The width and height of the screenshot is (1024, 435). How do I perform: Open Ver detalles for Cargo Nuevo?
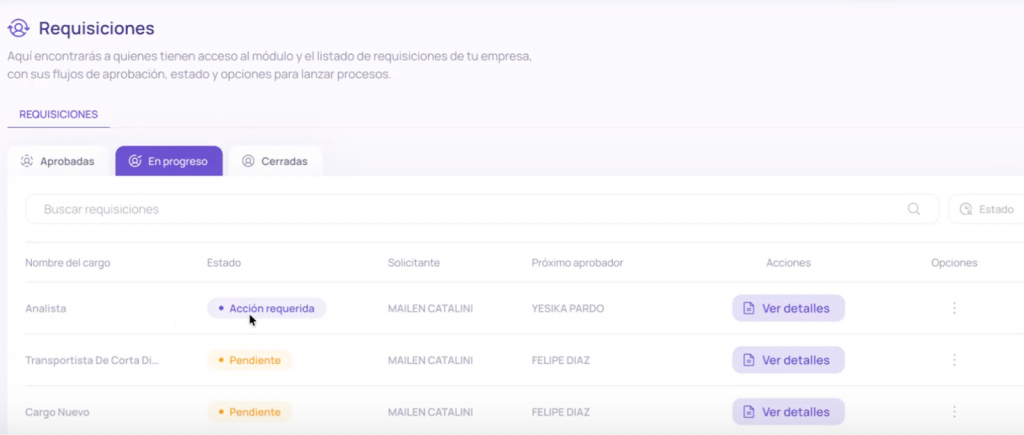(x=788, y=411)
